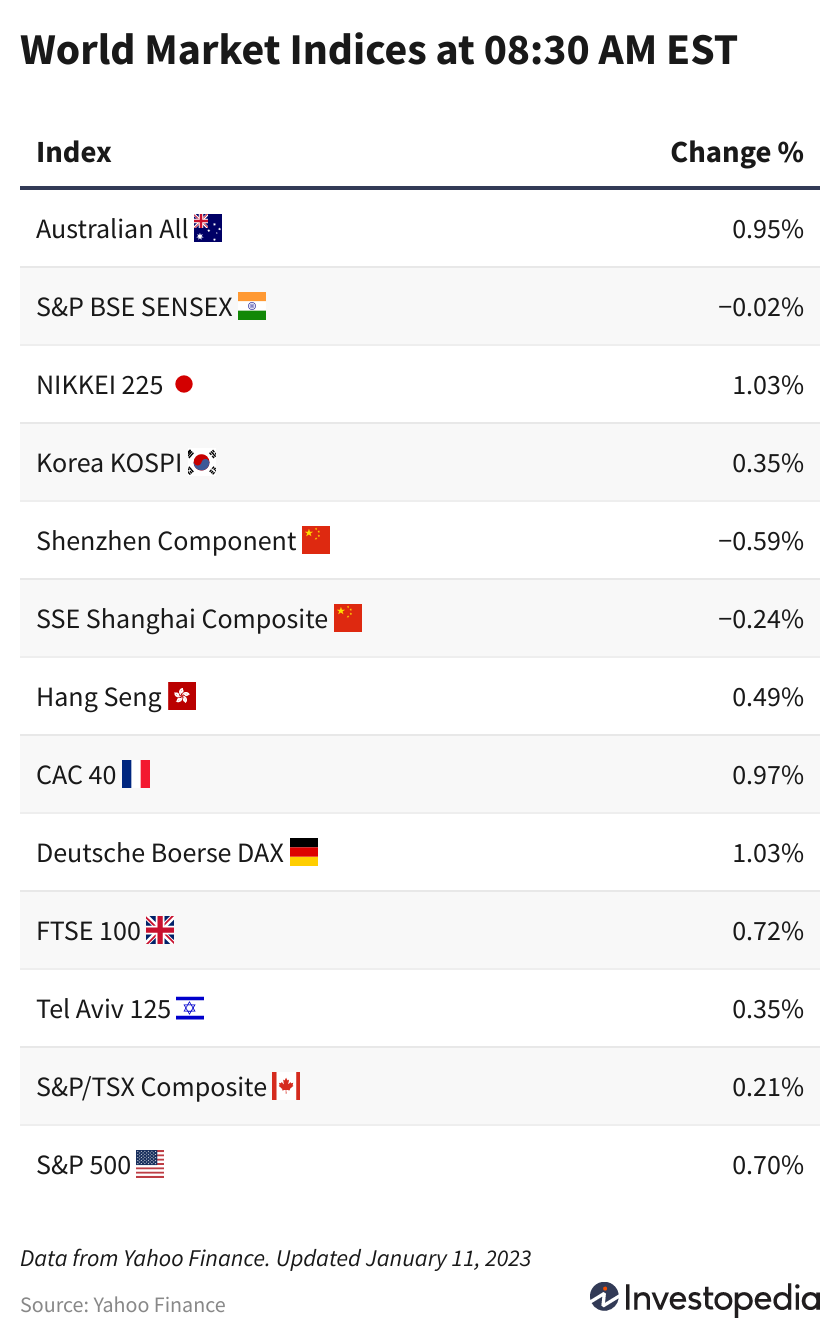The image size is (840, 1344).
Task: Click the German flag beside DAX
Action: pos(304,852)
